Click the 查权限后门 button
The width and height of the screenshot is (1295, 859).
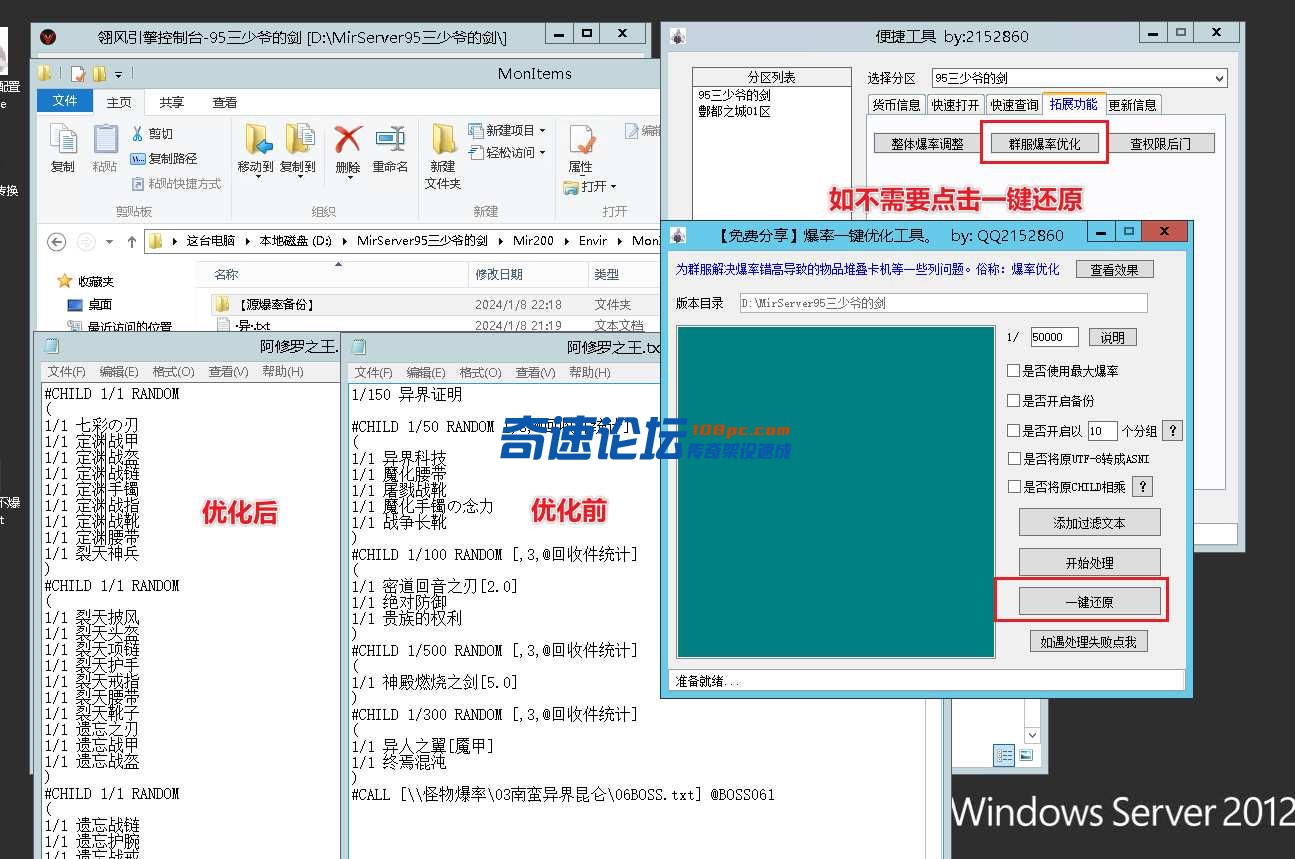pyautogui.click(x=1160, y=144)
